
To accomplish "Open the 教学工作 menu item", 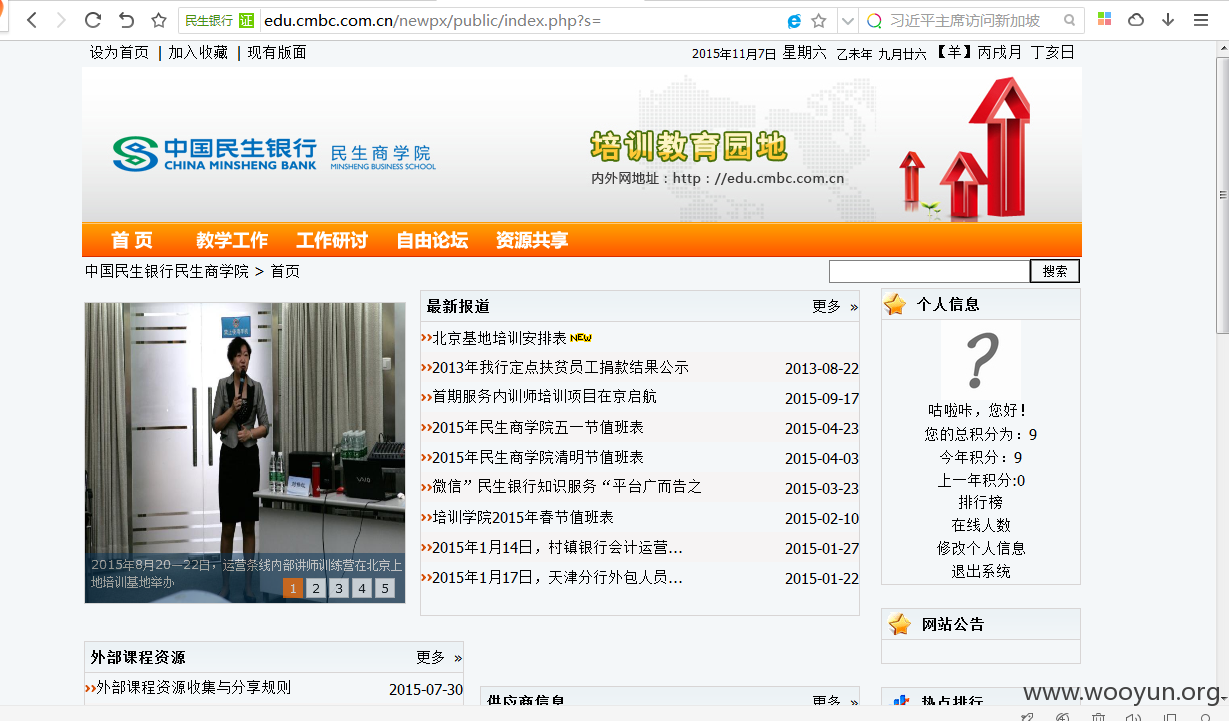I will pos(232,240).
